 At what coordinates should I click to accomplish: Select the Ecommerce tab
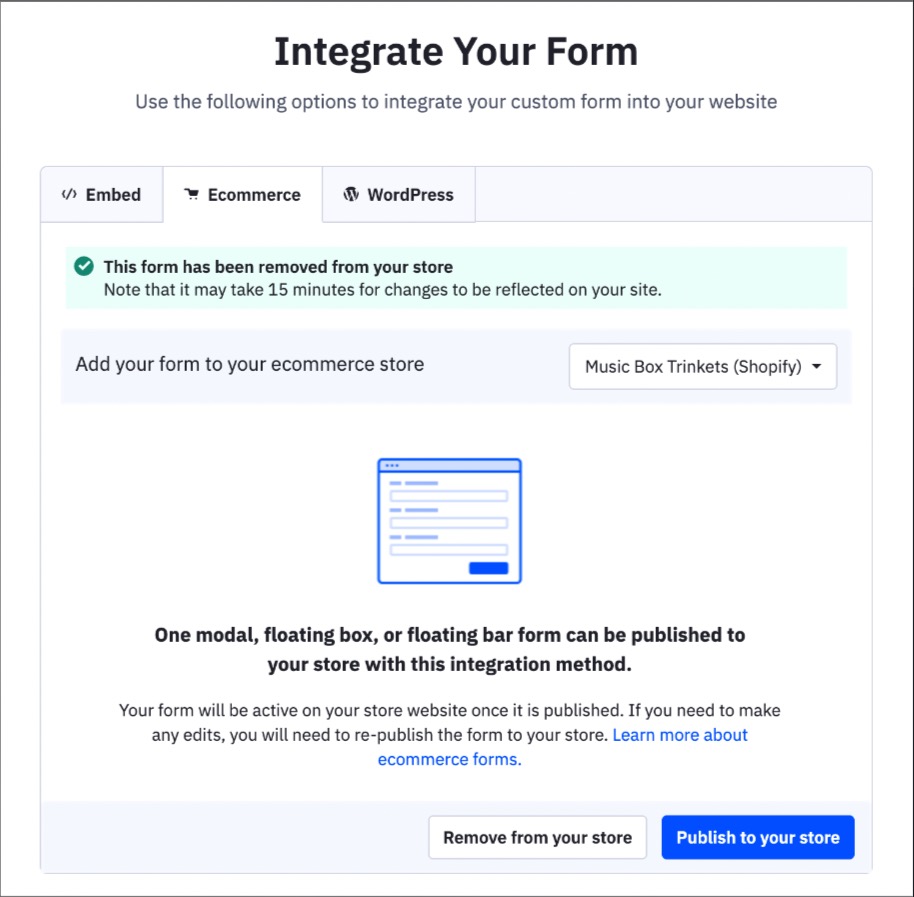[243, 194]
